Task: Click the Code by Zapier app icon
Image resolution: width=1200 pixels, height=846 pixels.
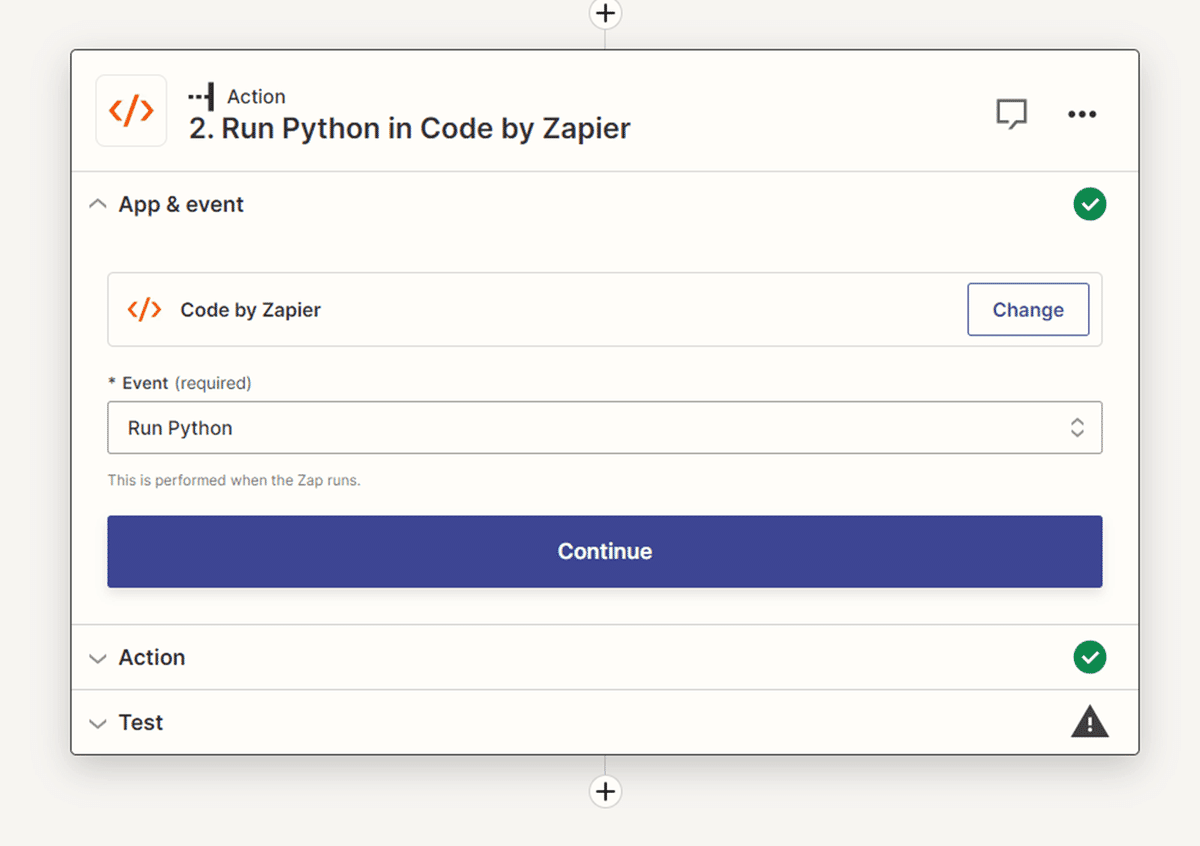Action: tap(130, 110)
